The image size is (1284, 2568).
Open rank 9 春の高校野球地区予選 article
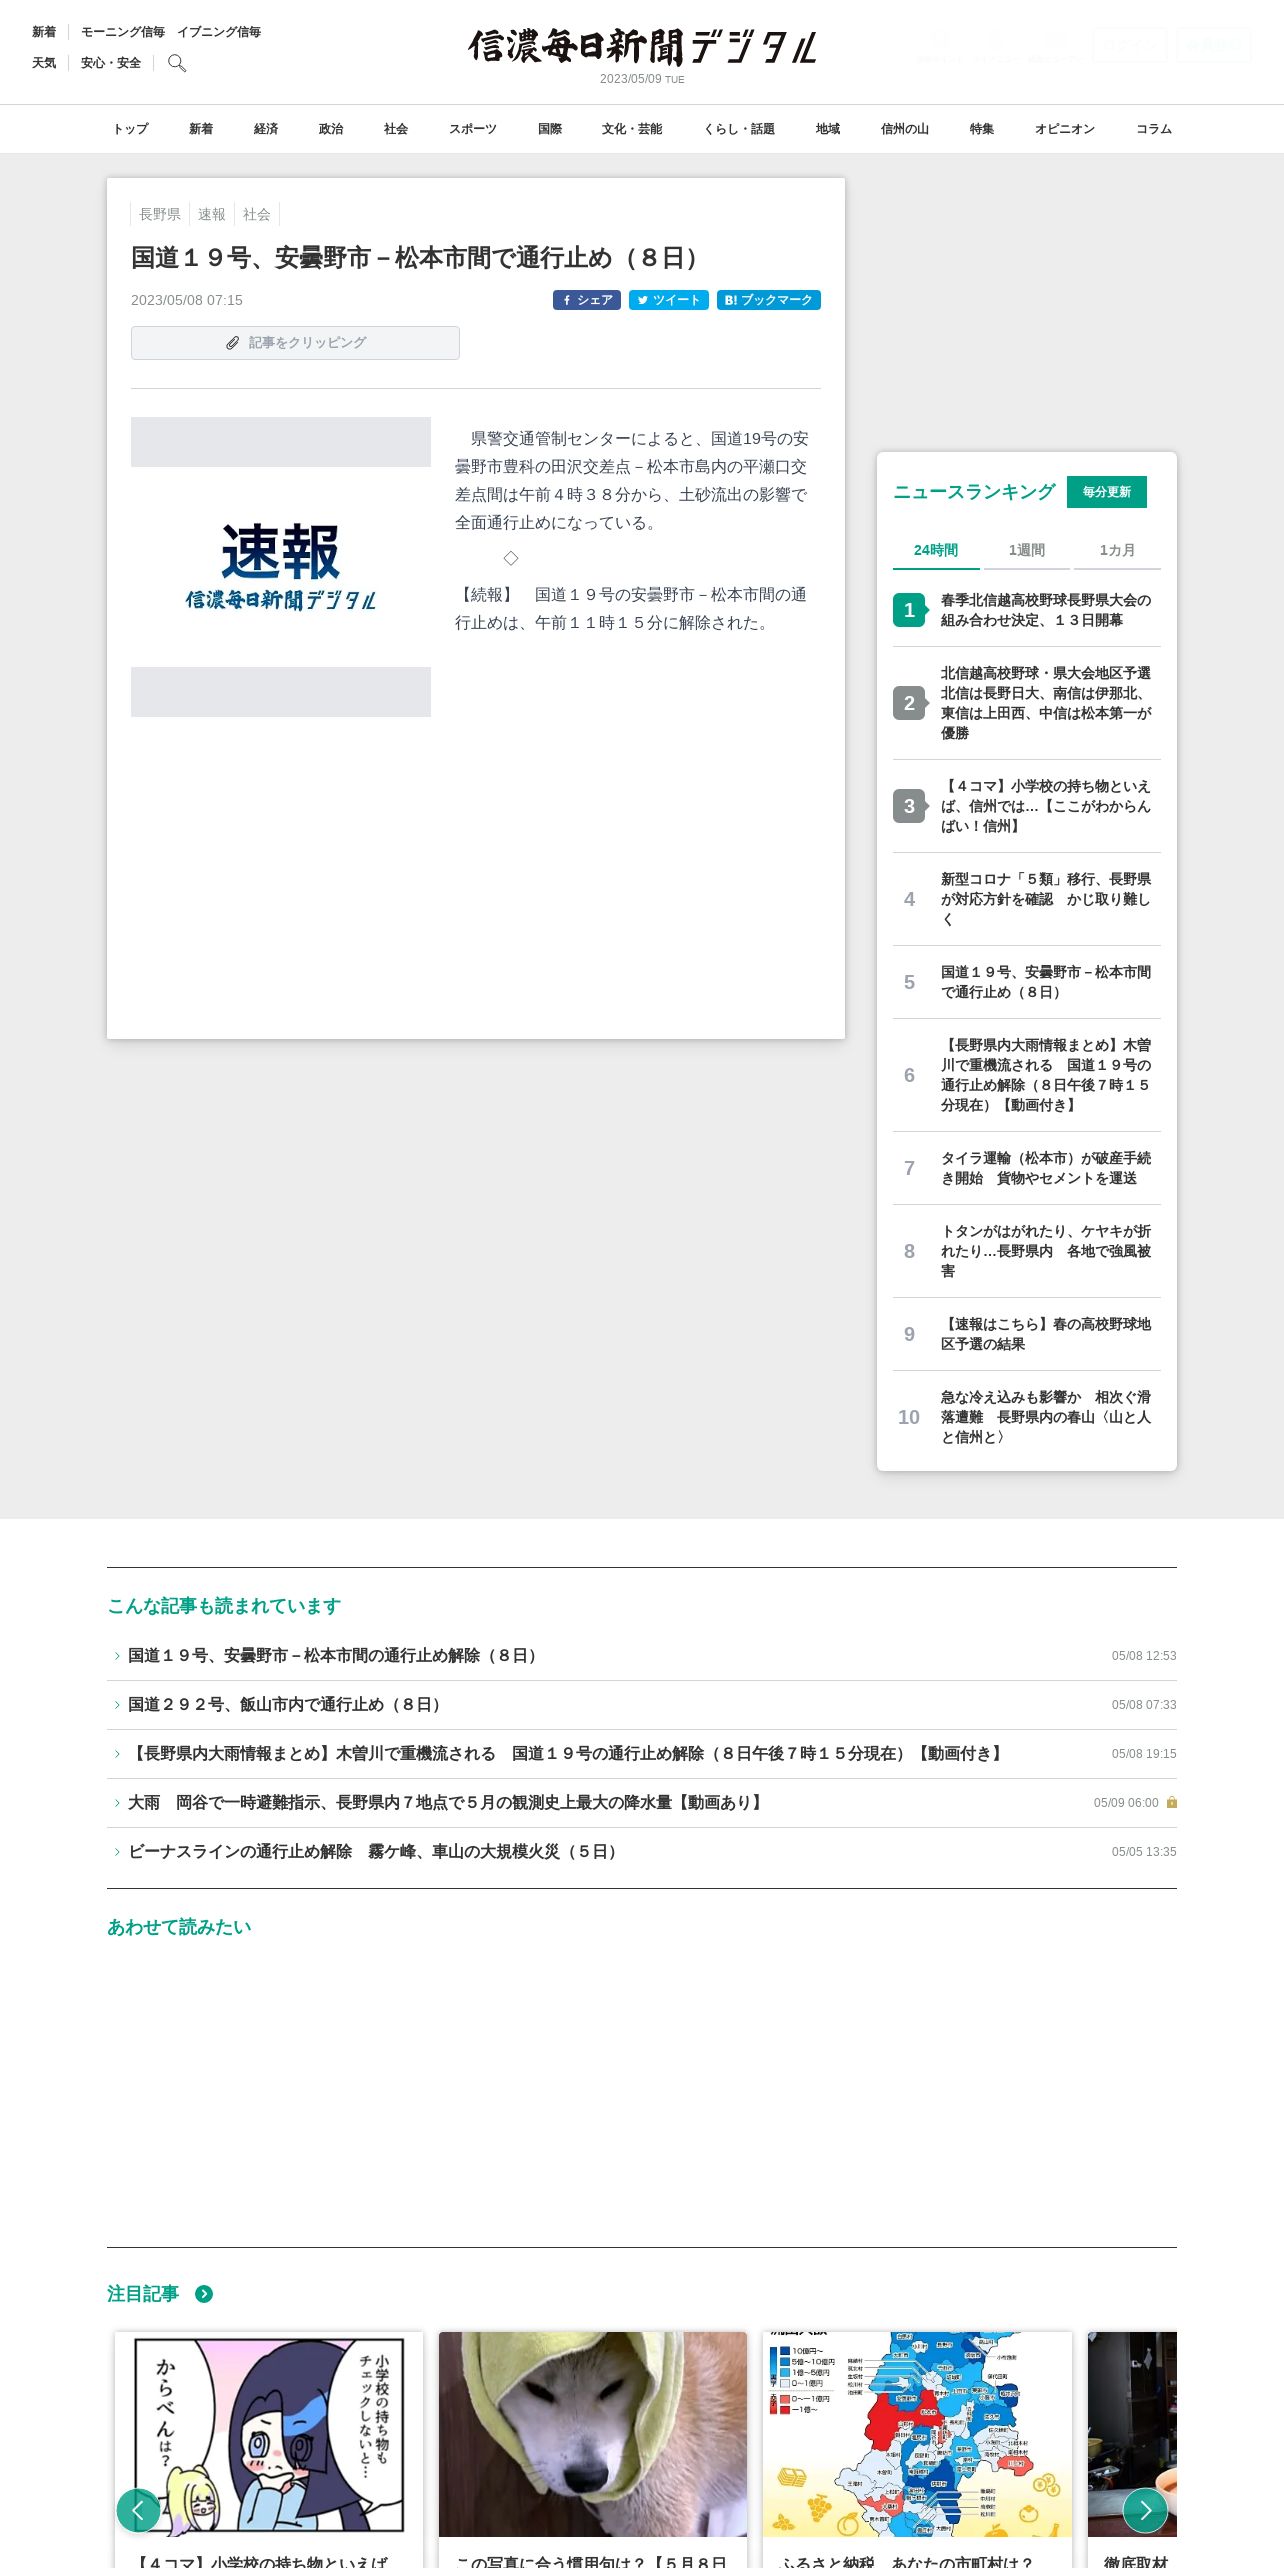pyautogui.click(x=1027, y=1334)
